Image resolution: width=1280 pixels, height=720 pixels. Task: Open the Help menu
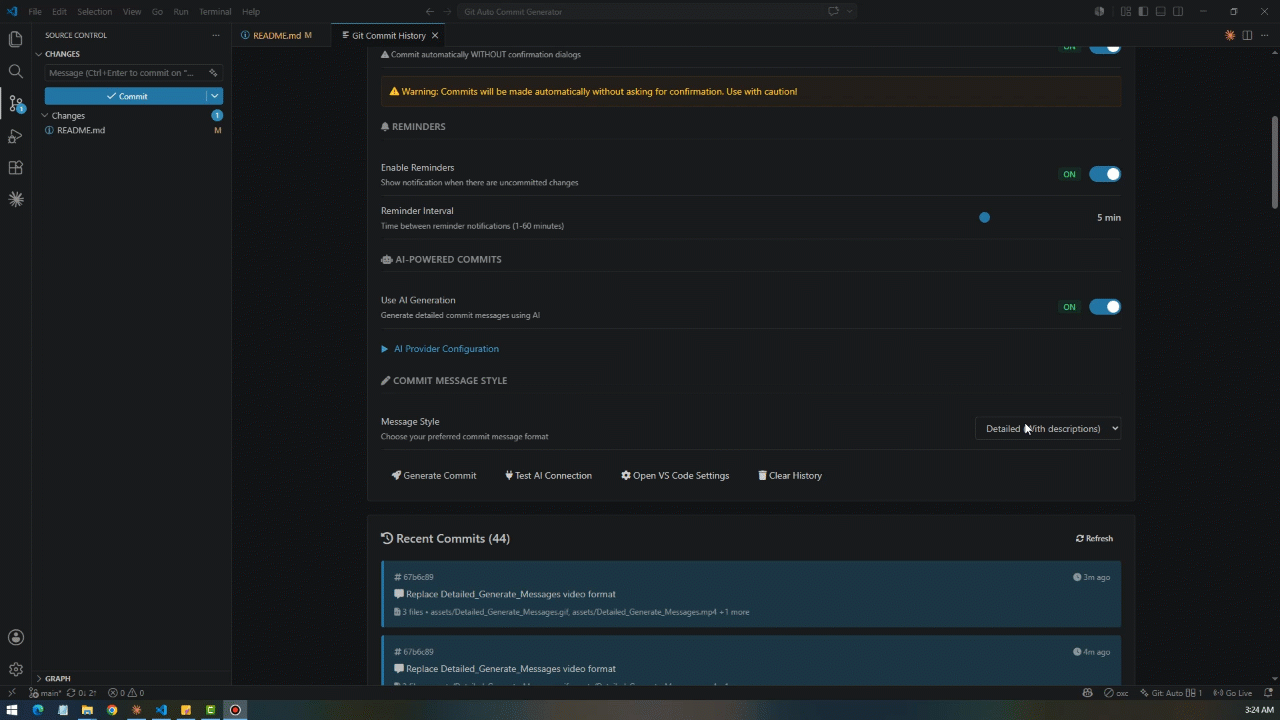[251, 11]
